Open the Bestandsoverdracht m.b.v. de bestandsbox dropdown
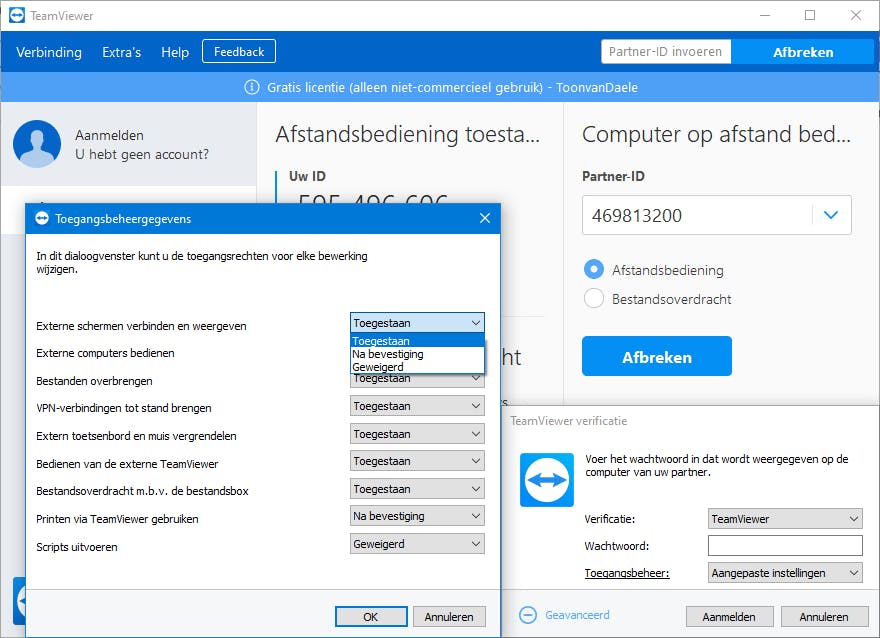 click(x=417, y=489)
